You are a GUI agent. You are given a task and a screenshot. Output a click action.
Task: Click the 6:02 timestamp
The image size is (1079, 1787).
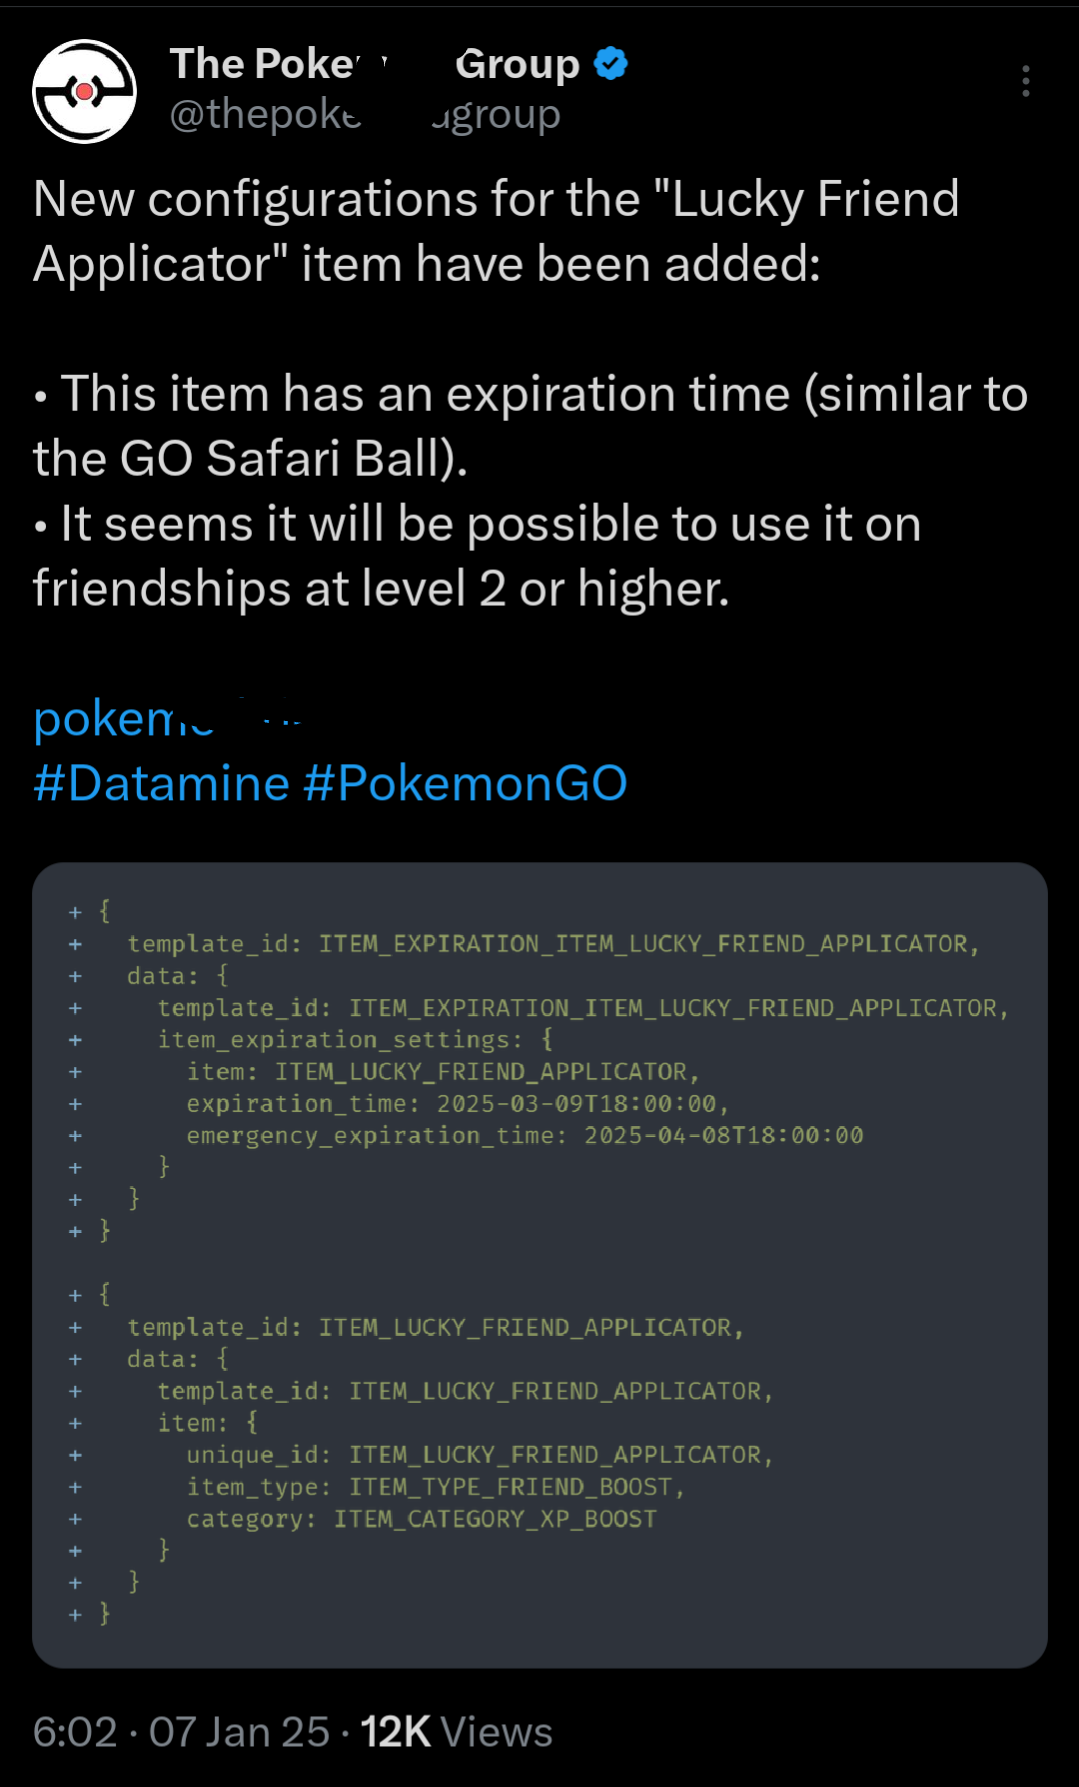75,1732
